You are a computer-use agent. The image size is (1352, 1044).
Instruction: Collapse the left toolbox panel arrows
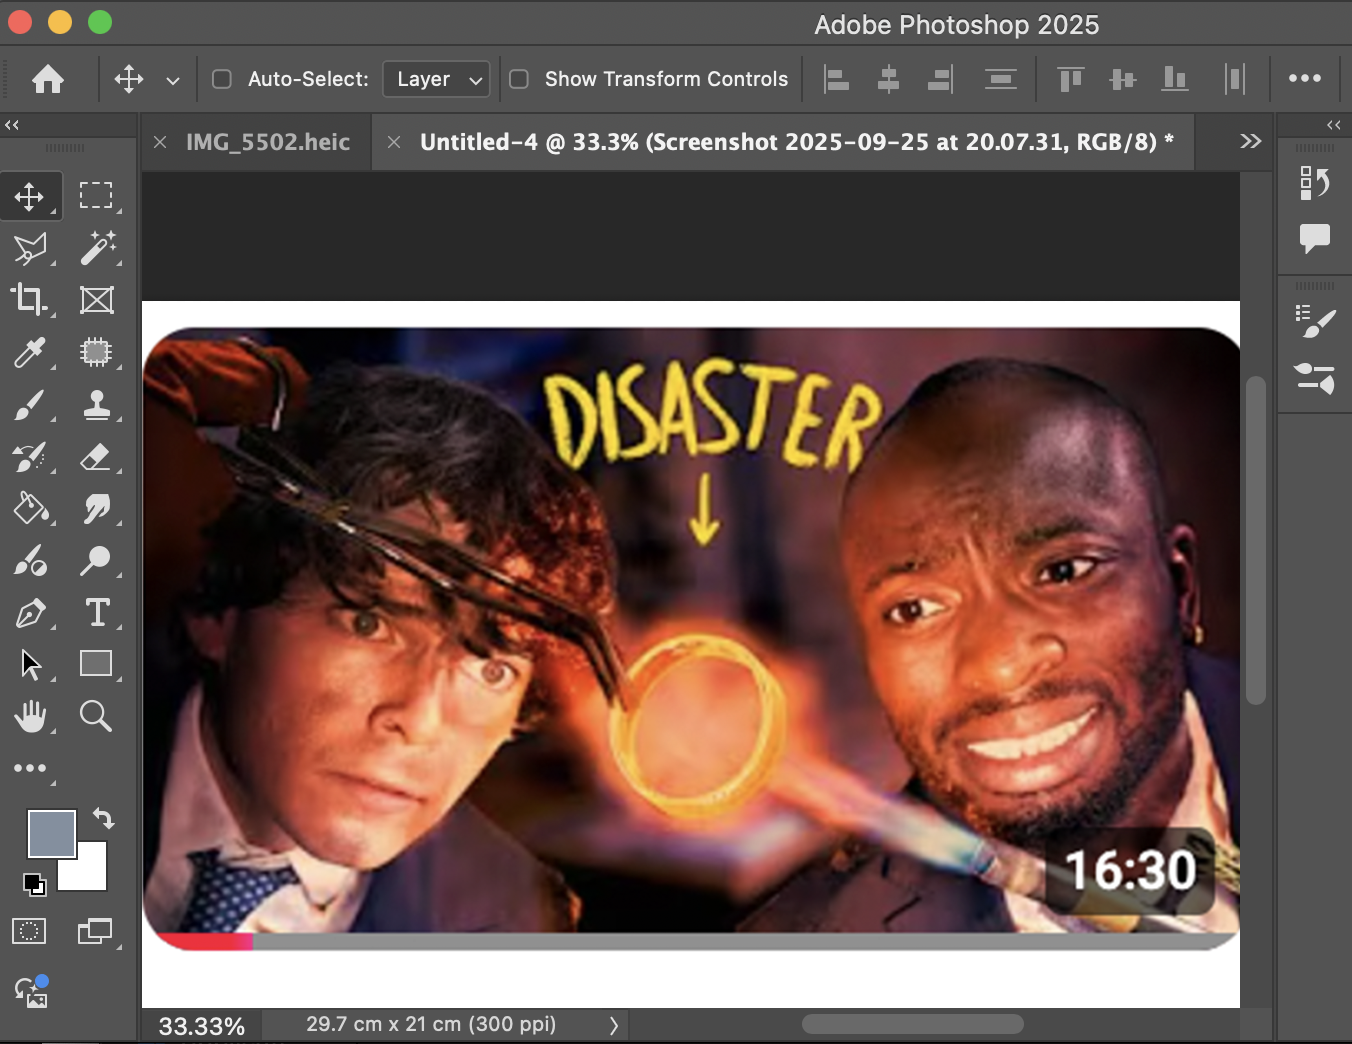[x=12, y=125]
